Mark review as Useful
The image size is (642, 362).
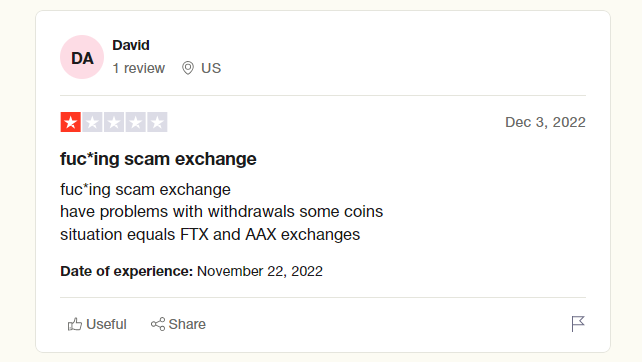[x=97, y=324]
